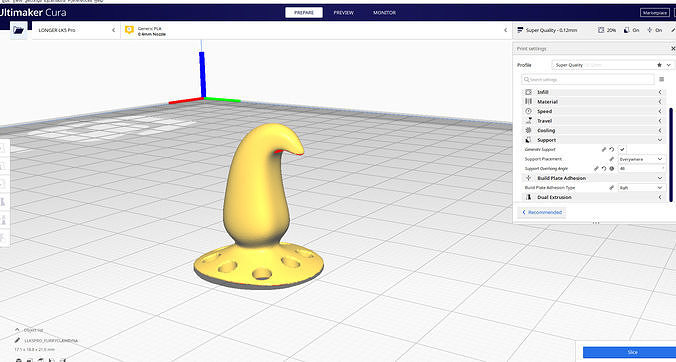The image size is (676, 362).
Task: Click the Build Plate Adhesion category icon
Action: [x=528, y=178]
